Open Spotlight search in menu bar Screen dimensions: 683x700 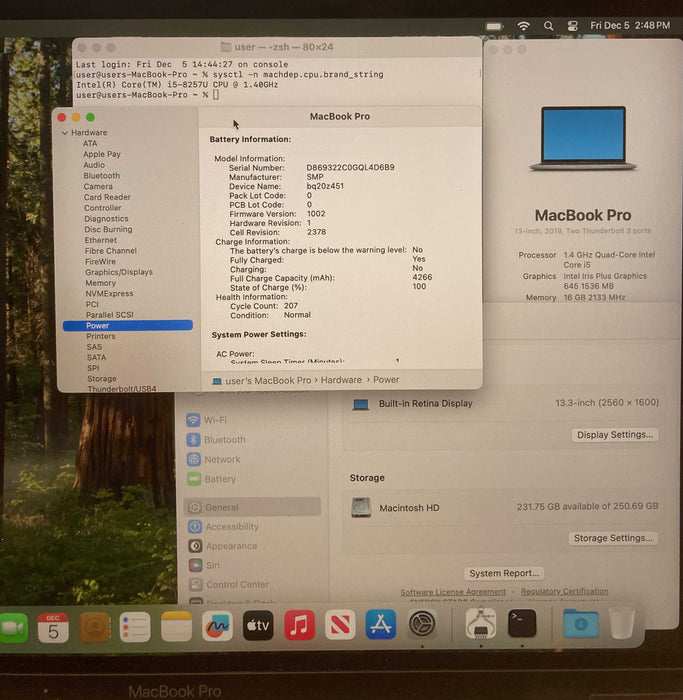click(549, 26)
